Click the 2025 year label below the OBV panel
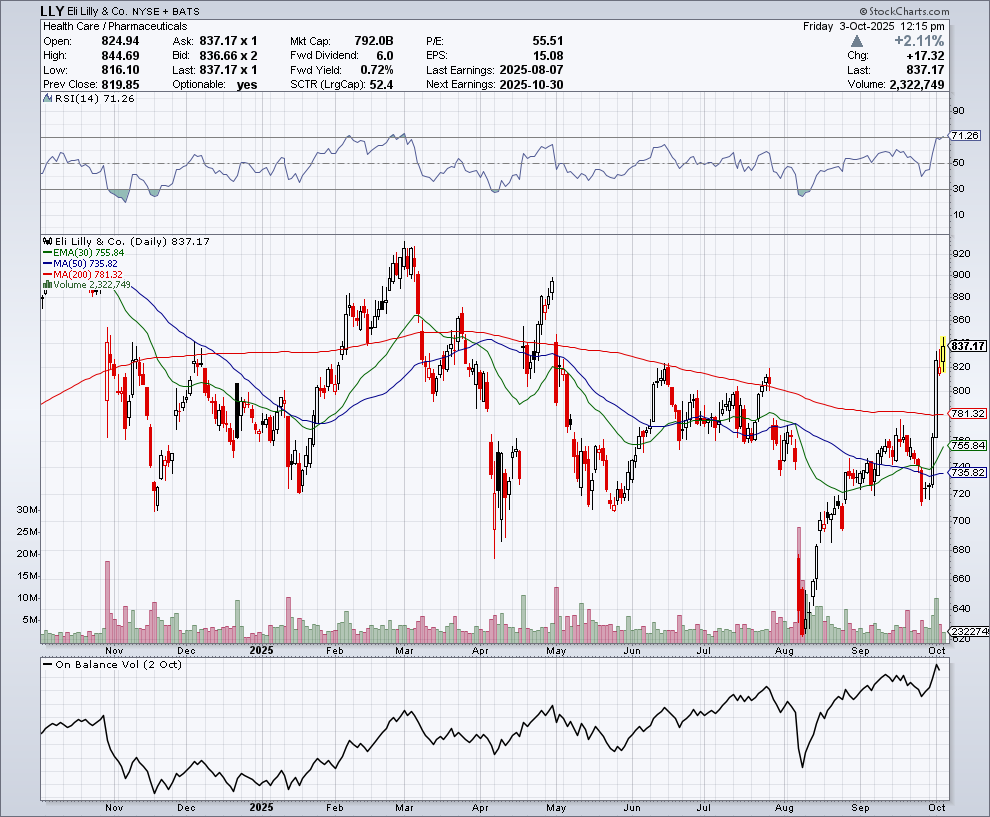The width and height of the screenshot is (990, 817). point(261,807)
